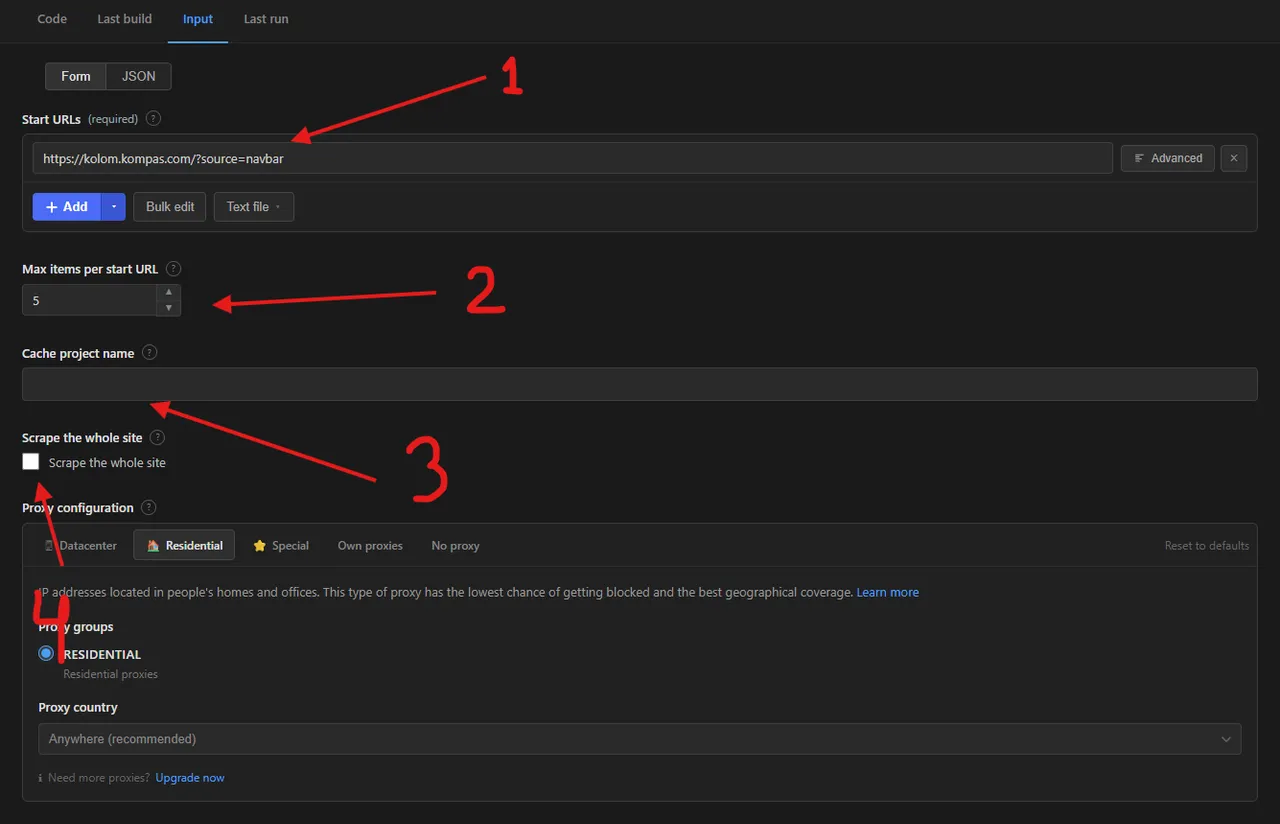
Task: Open the Last run tab
Action: tap(266, 19)
